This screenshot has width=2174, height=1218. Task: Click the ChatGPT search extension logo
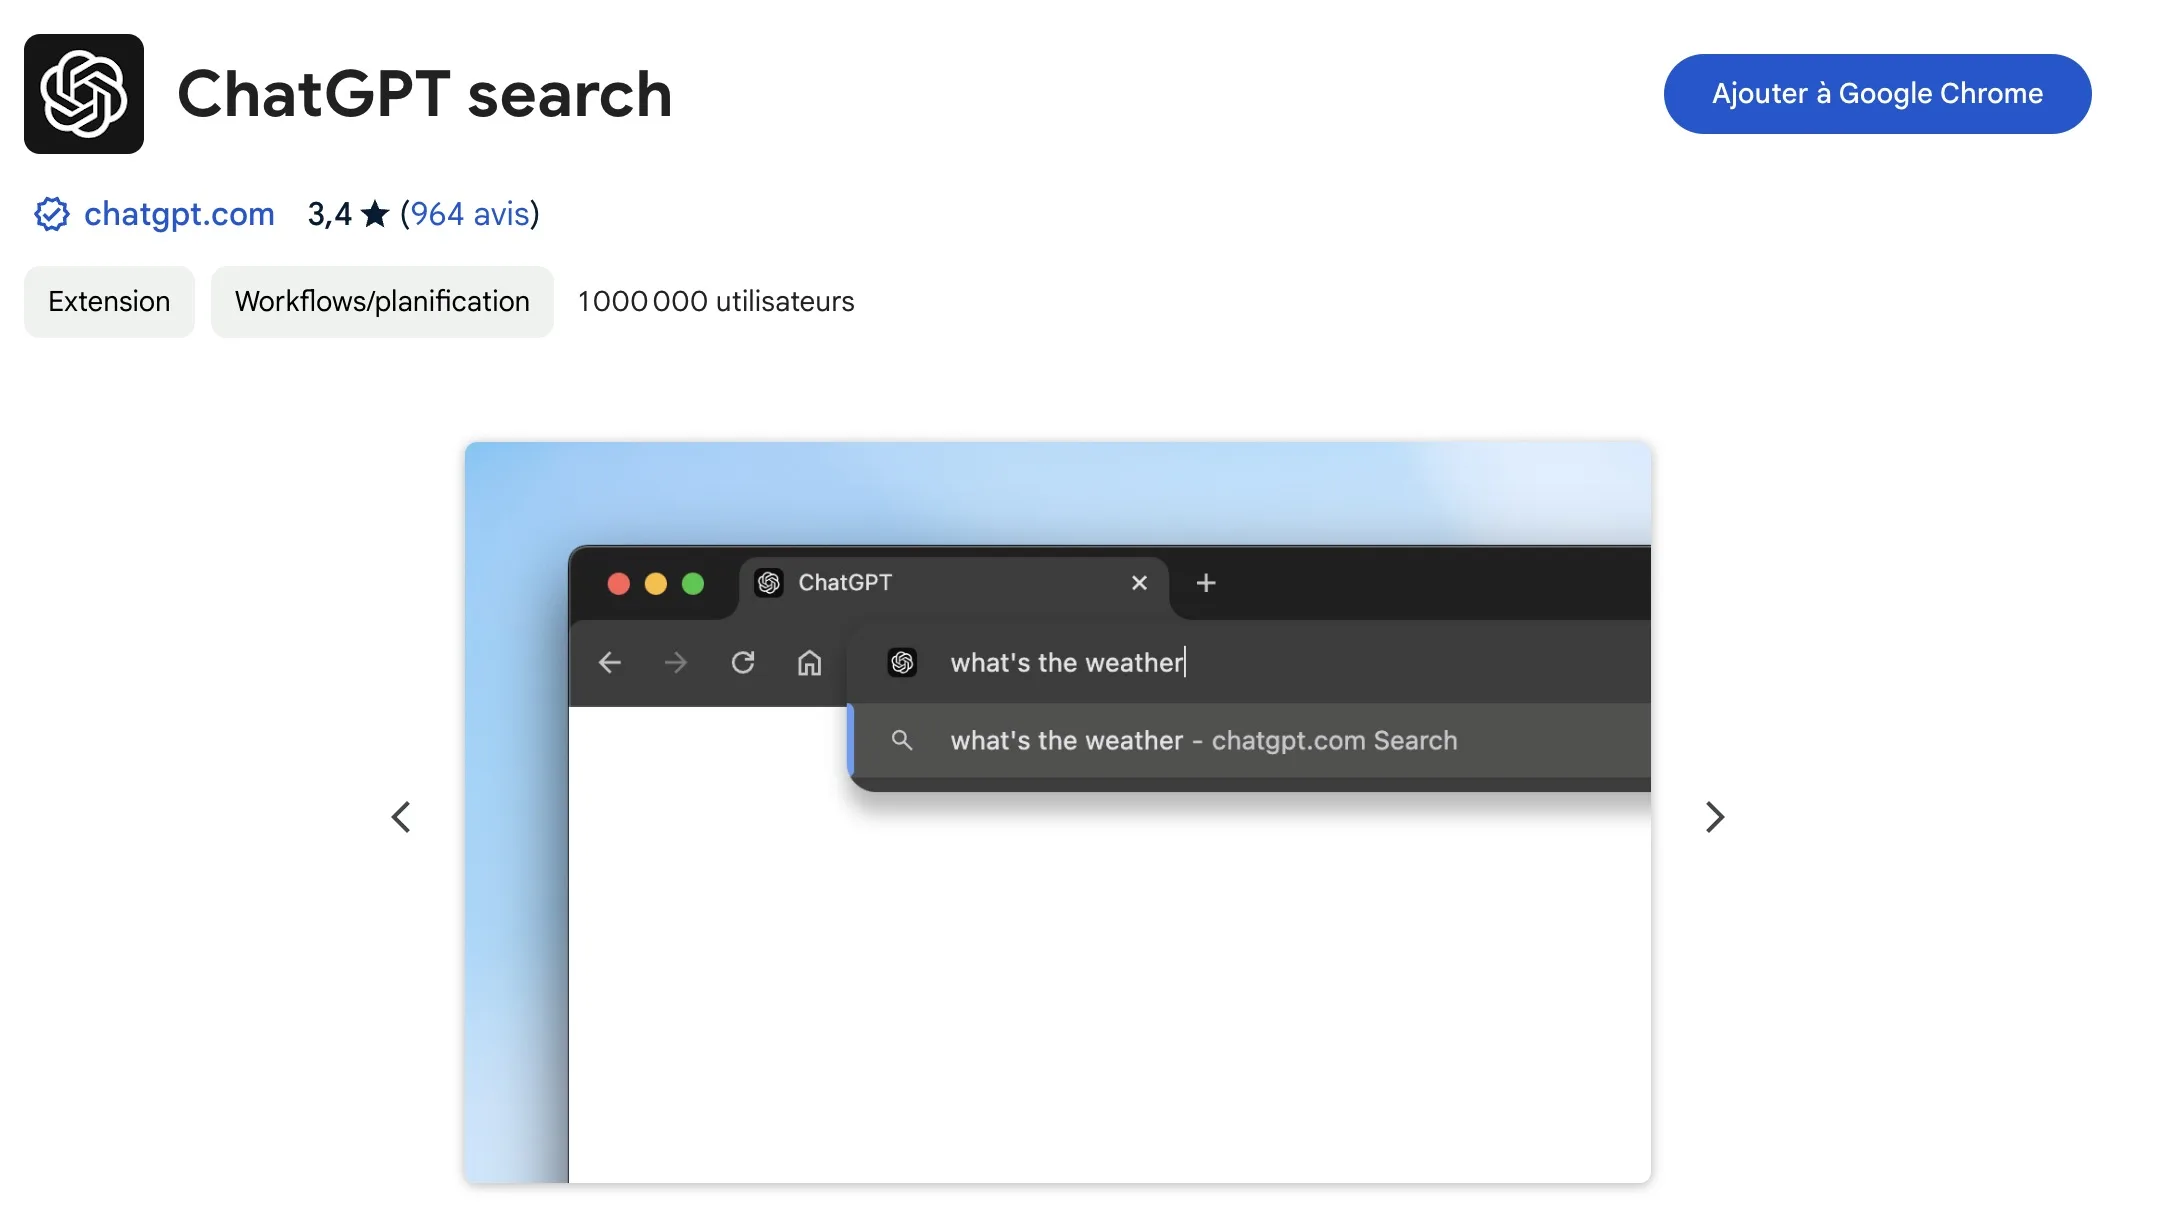pyautogui.click(x=84, y=94)
